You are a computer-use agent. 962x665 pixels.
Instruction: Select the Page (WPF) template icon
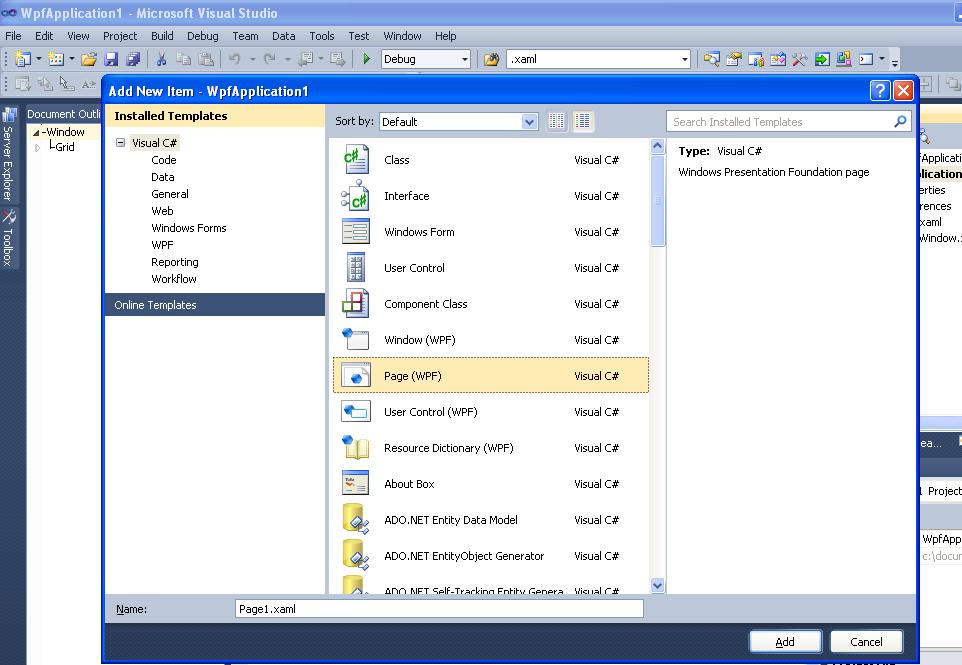pos(355,375)
